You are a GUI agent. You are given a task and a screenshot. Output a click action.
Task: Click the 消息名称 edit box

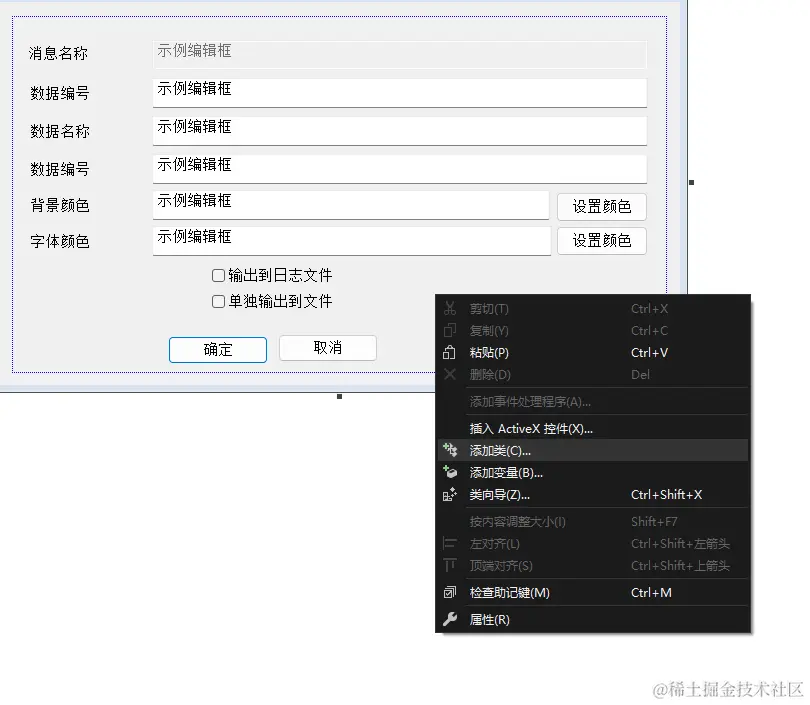[400, 54]
